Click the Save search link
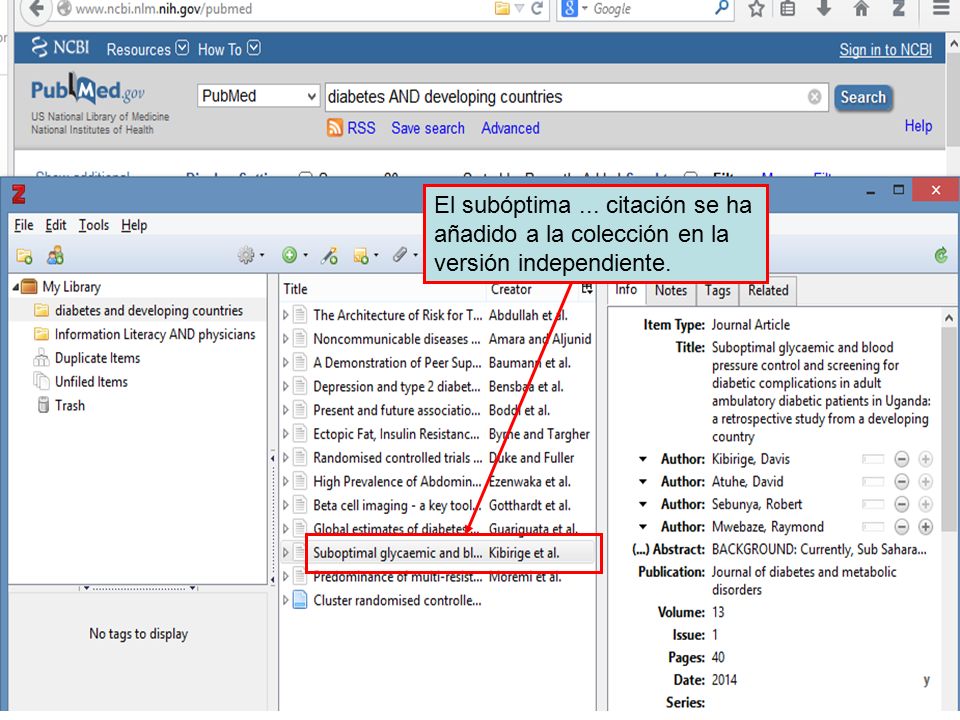The height and width of the screenshot is (720, 960). pos(428,128)
